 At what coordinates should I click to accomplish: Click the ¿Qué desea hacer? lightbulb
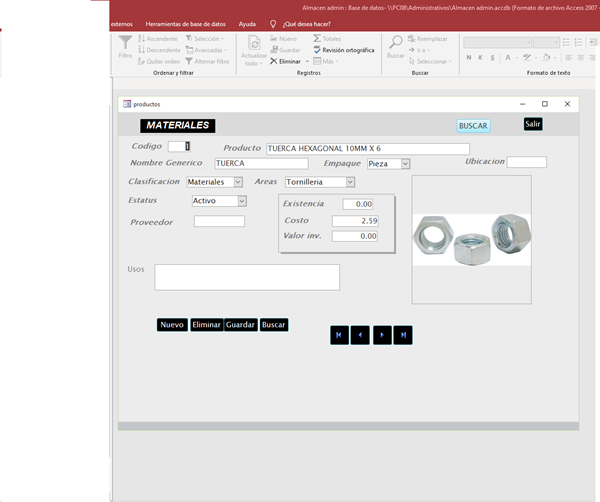[273, 23]
